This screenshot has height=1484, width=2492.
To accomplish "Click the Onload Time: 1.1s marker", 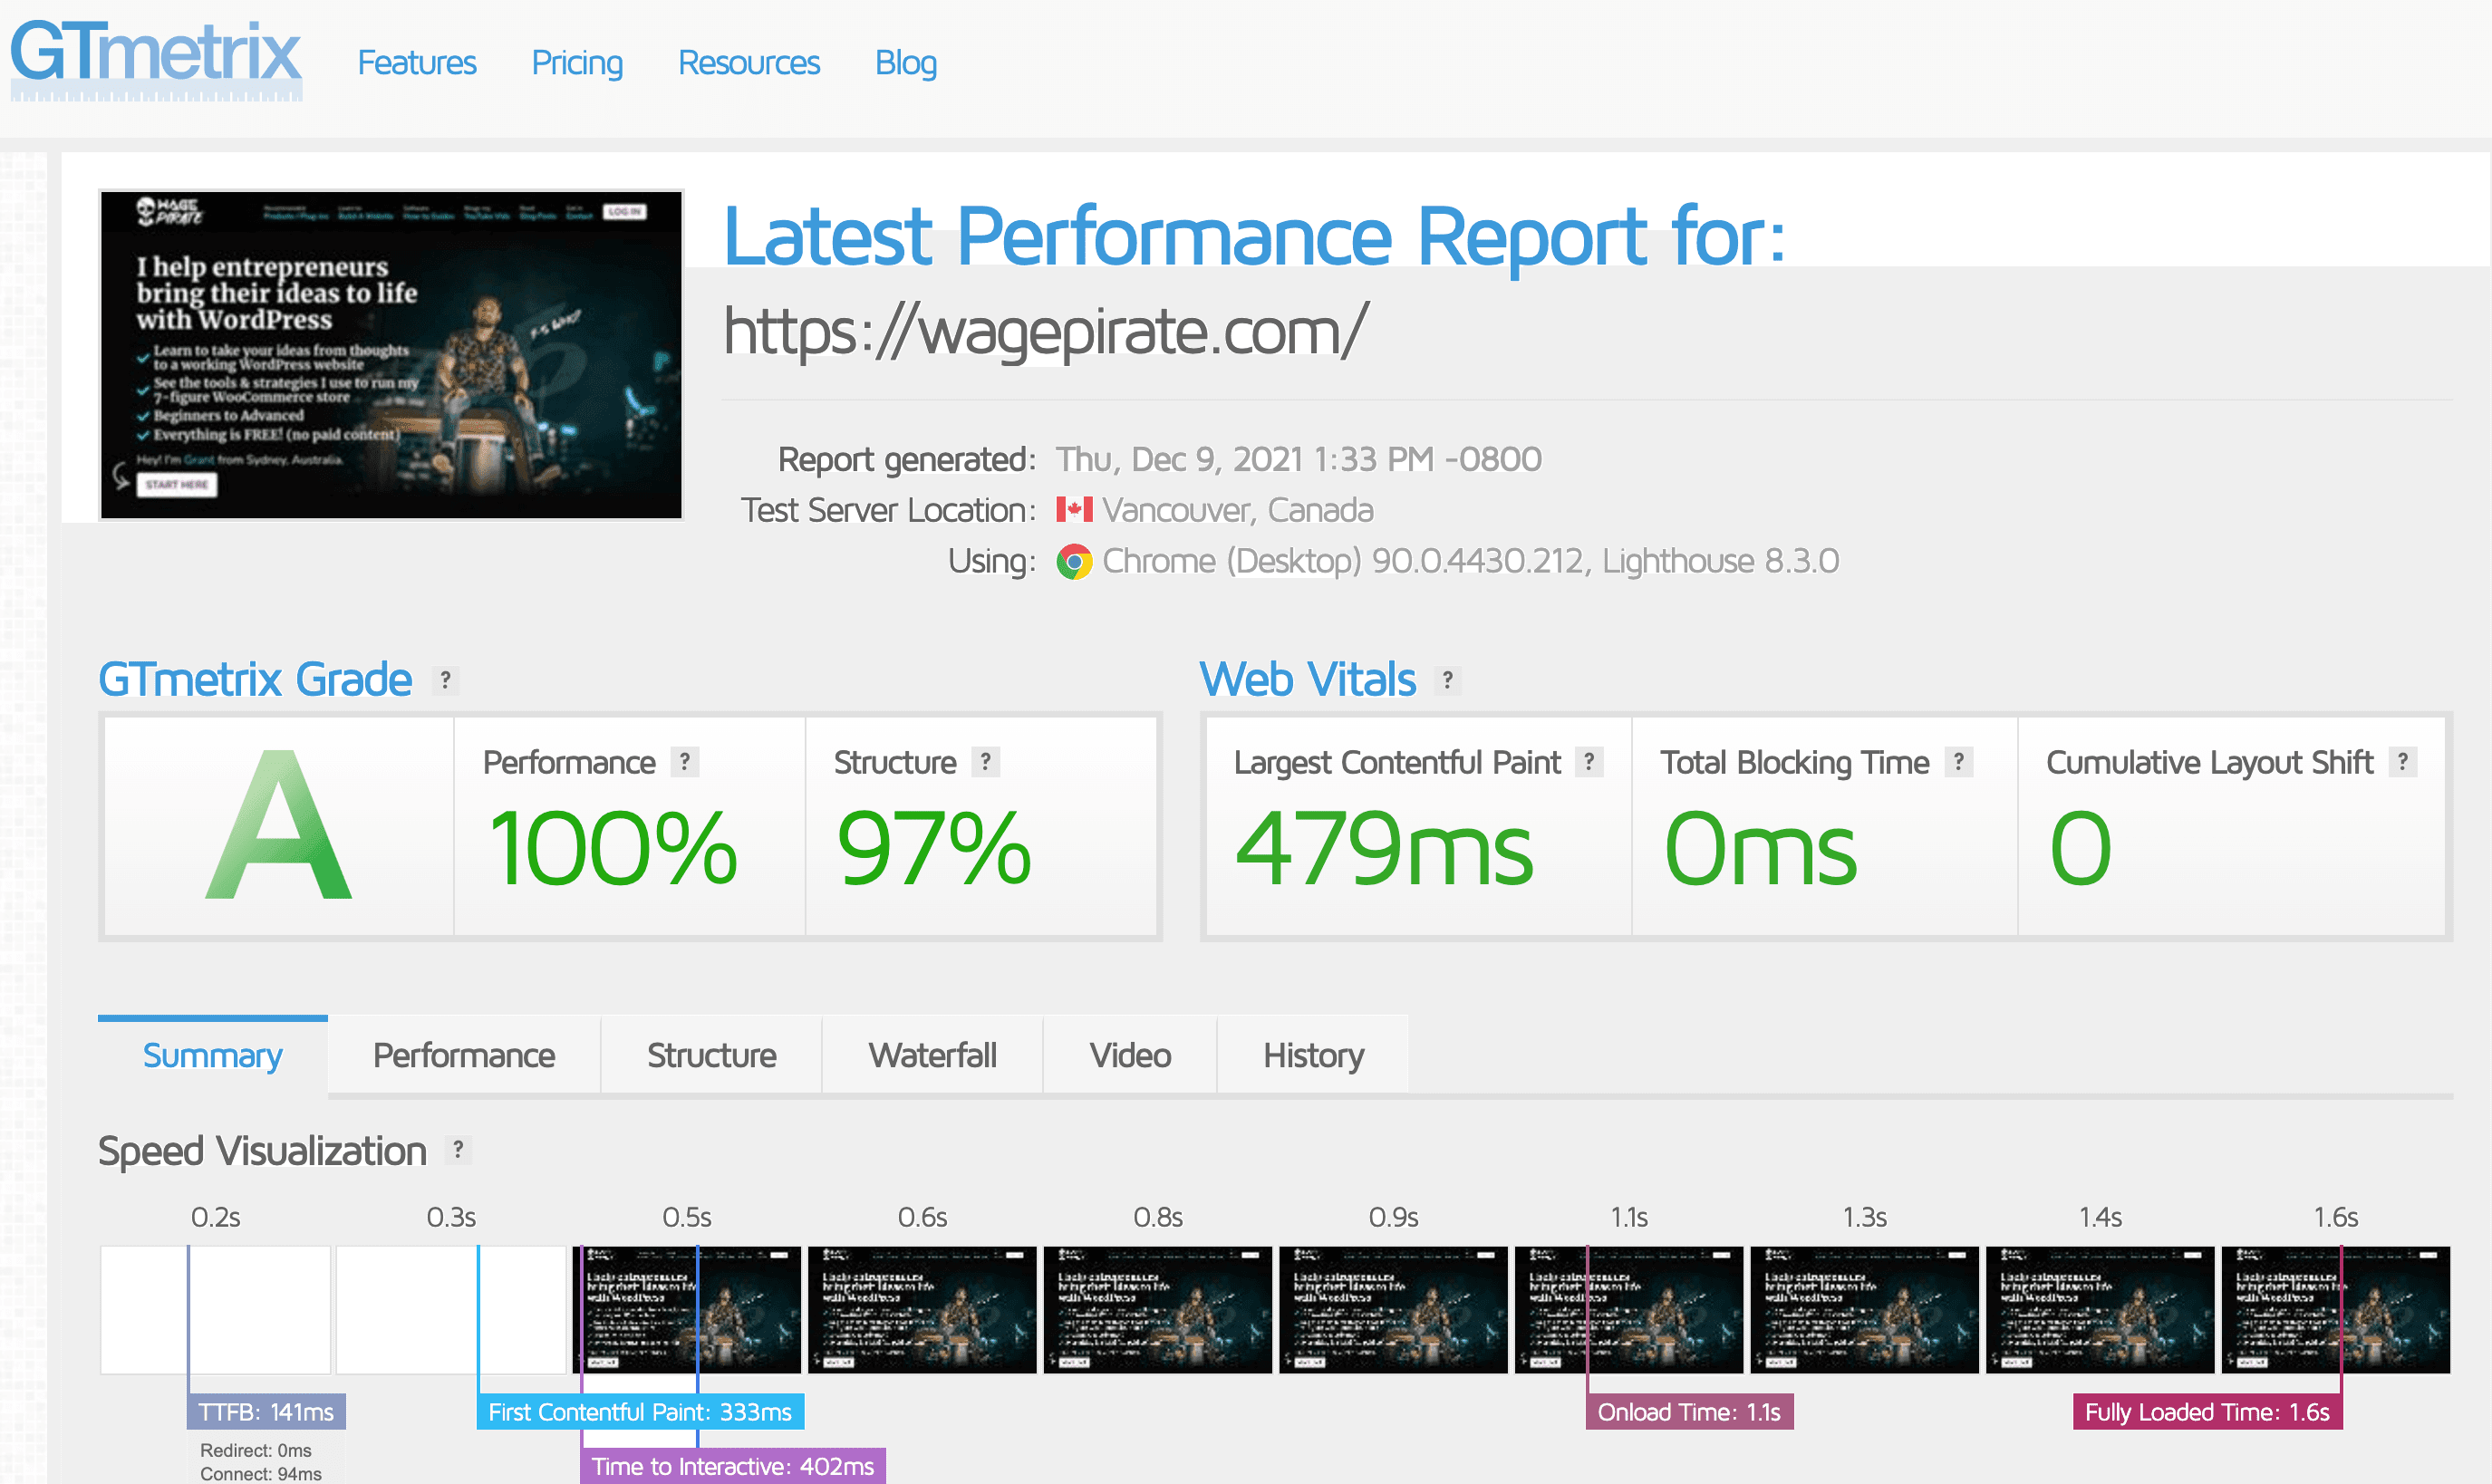I will click(x=1689, y=1412).
